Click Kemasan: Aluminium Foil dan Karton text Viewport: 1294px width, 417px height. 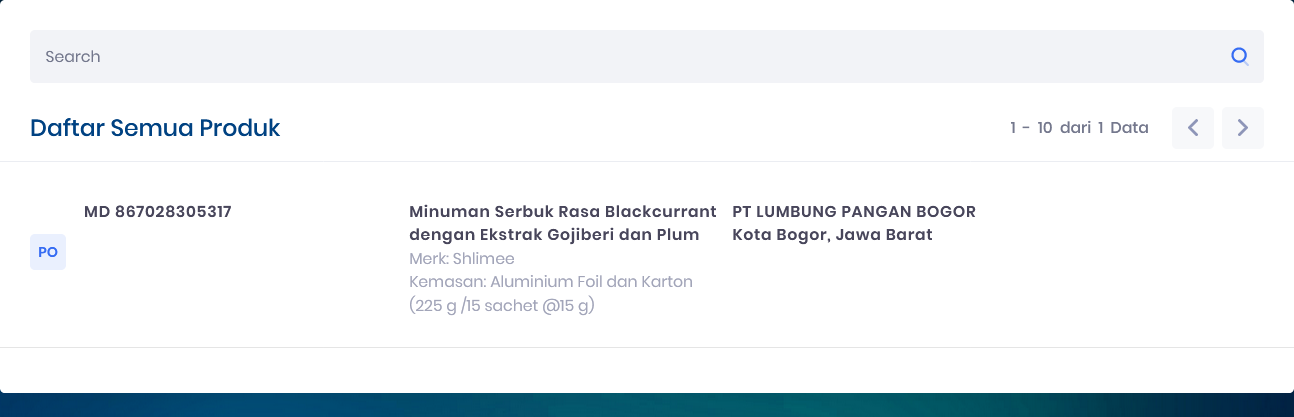coord(551,282)
